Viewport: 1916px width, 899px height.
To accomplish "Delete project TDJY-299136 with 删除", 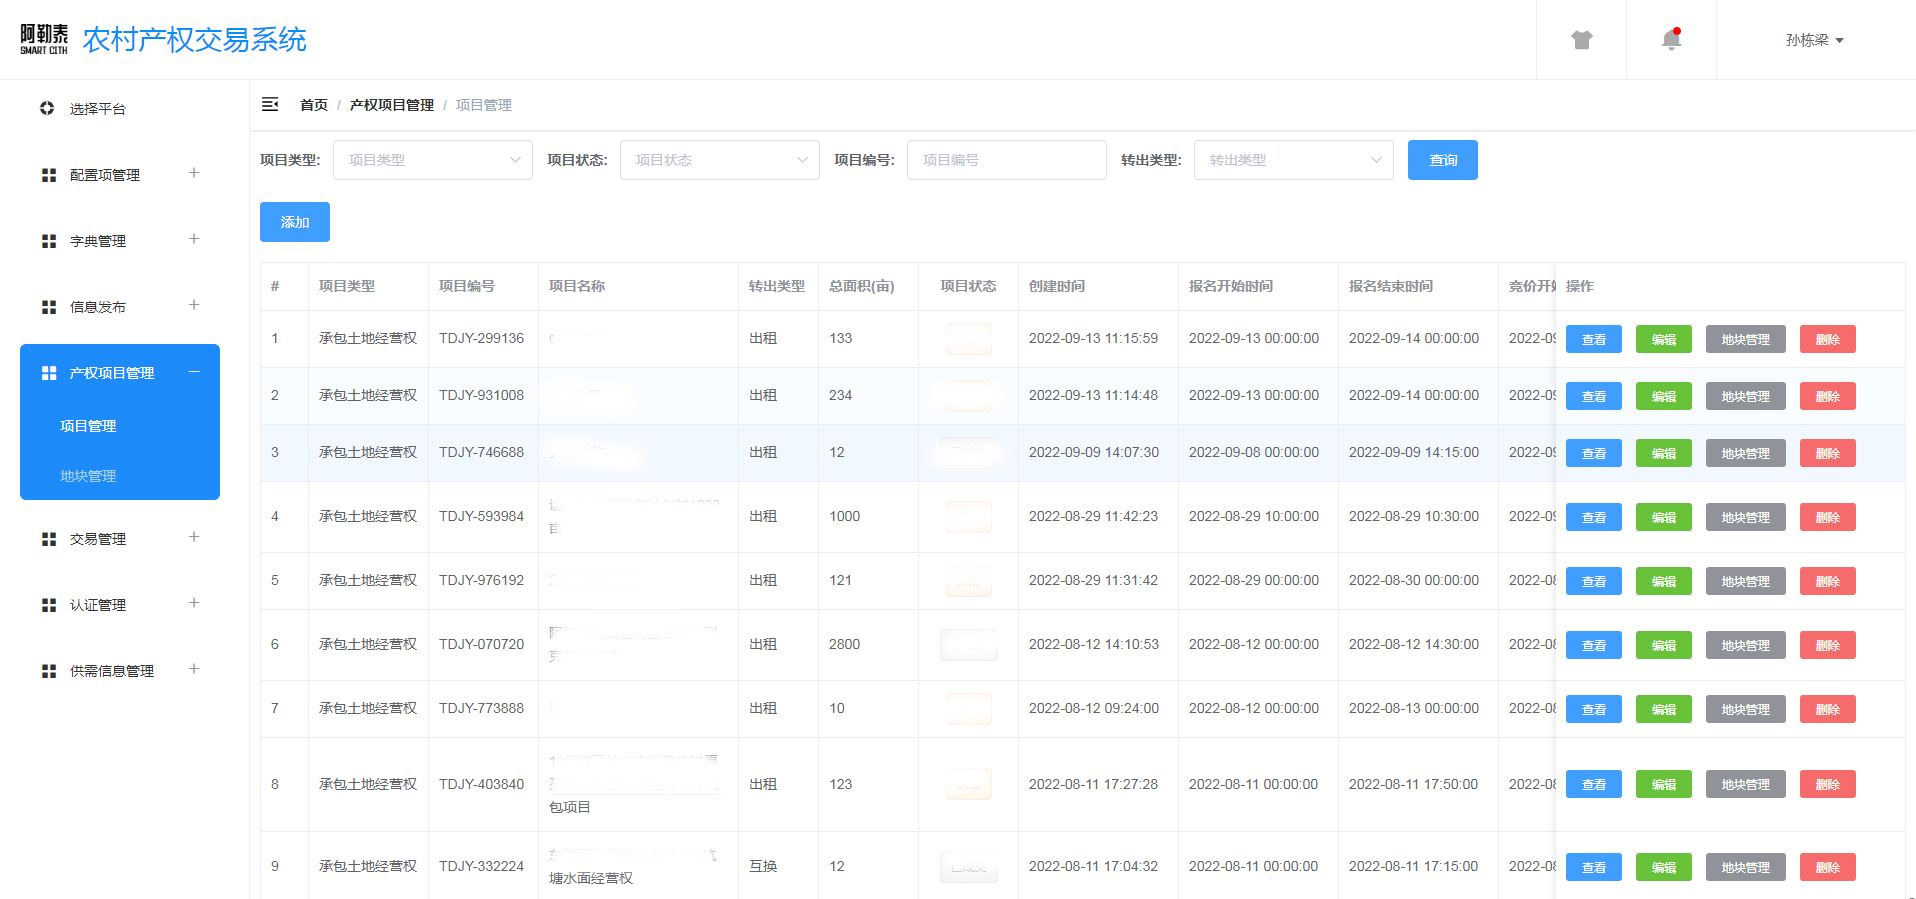I will (x=1828, y=339).
